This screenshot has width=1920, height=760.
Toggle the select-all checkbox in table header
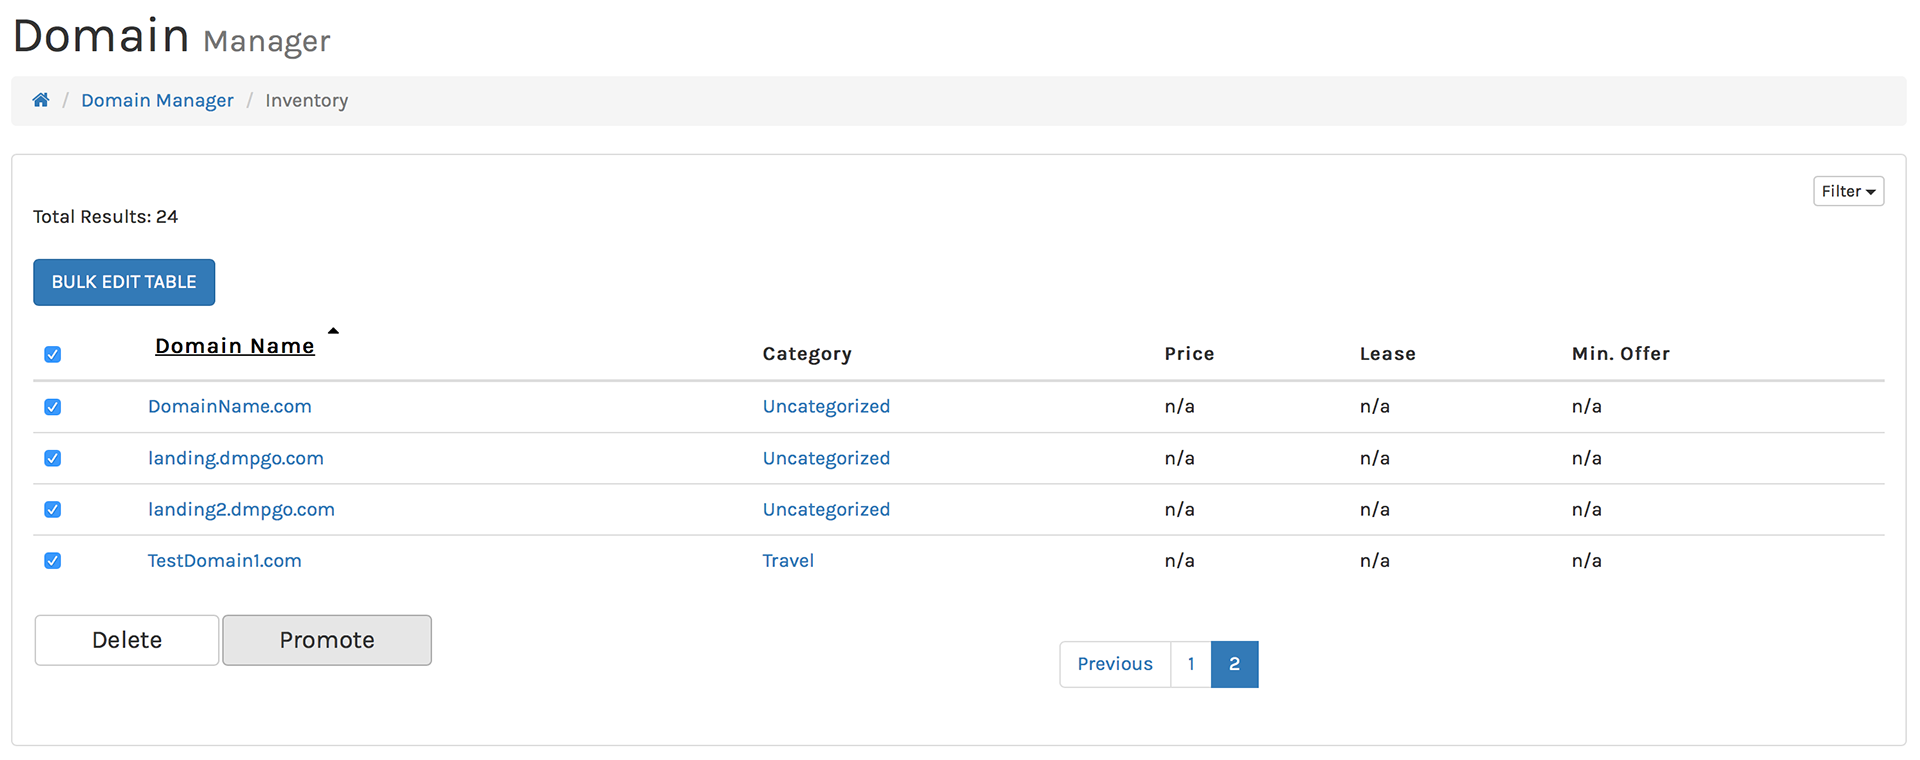point(53,355)
